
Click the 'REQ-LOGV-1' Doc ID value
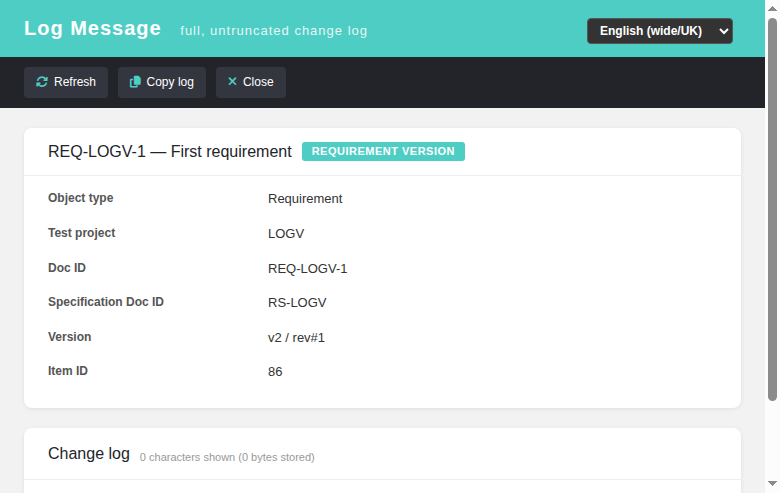pos(307,269)
